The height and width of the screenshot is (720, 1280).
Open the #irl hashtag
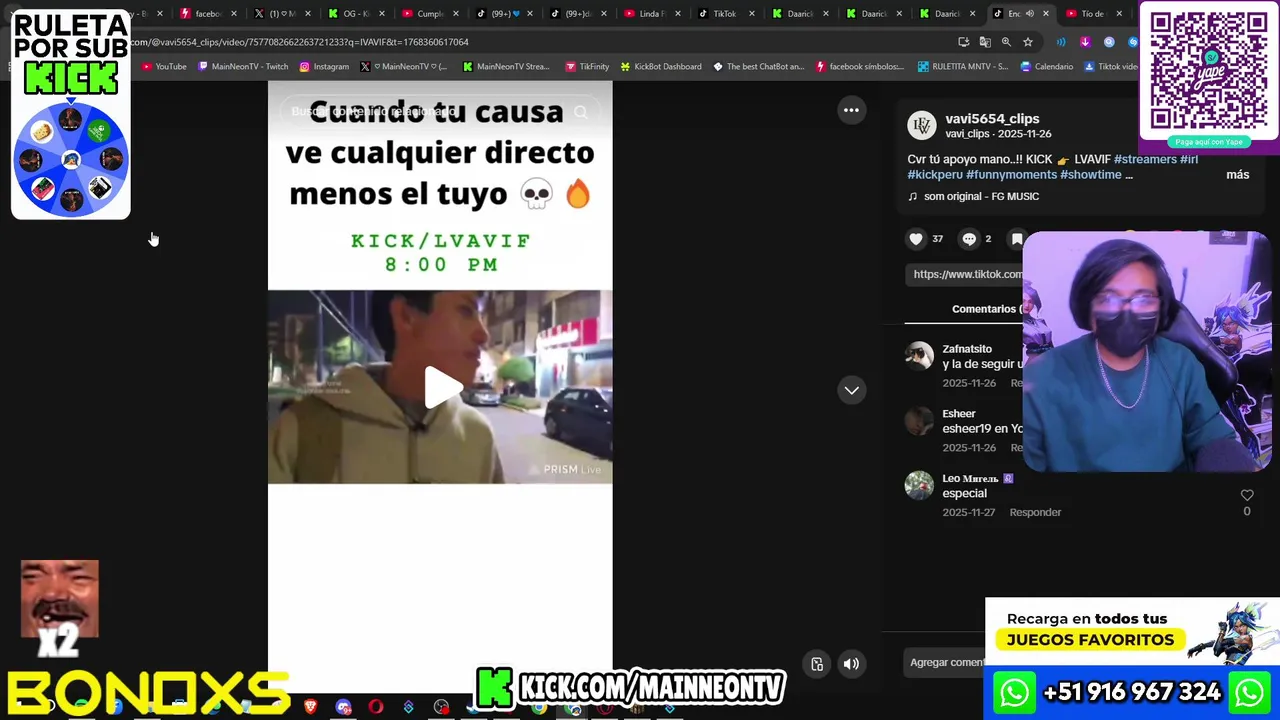coord(1189,159)
